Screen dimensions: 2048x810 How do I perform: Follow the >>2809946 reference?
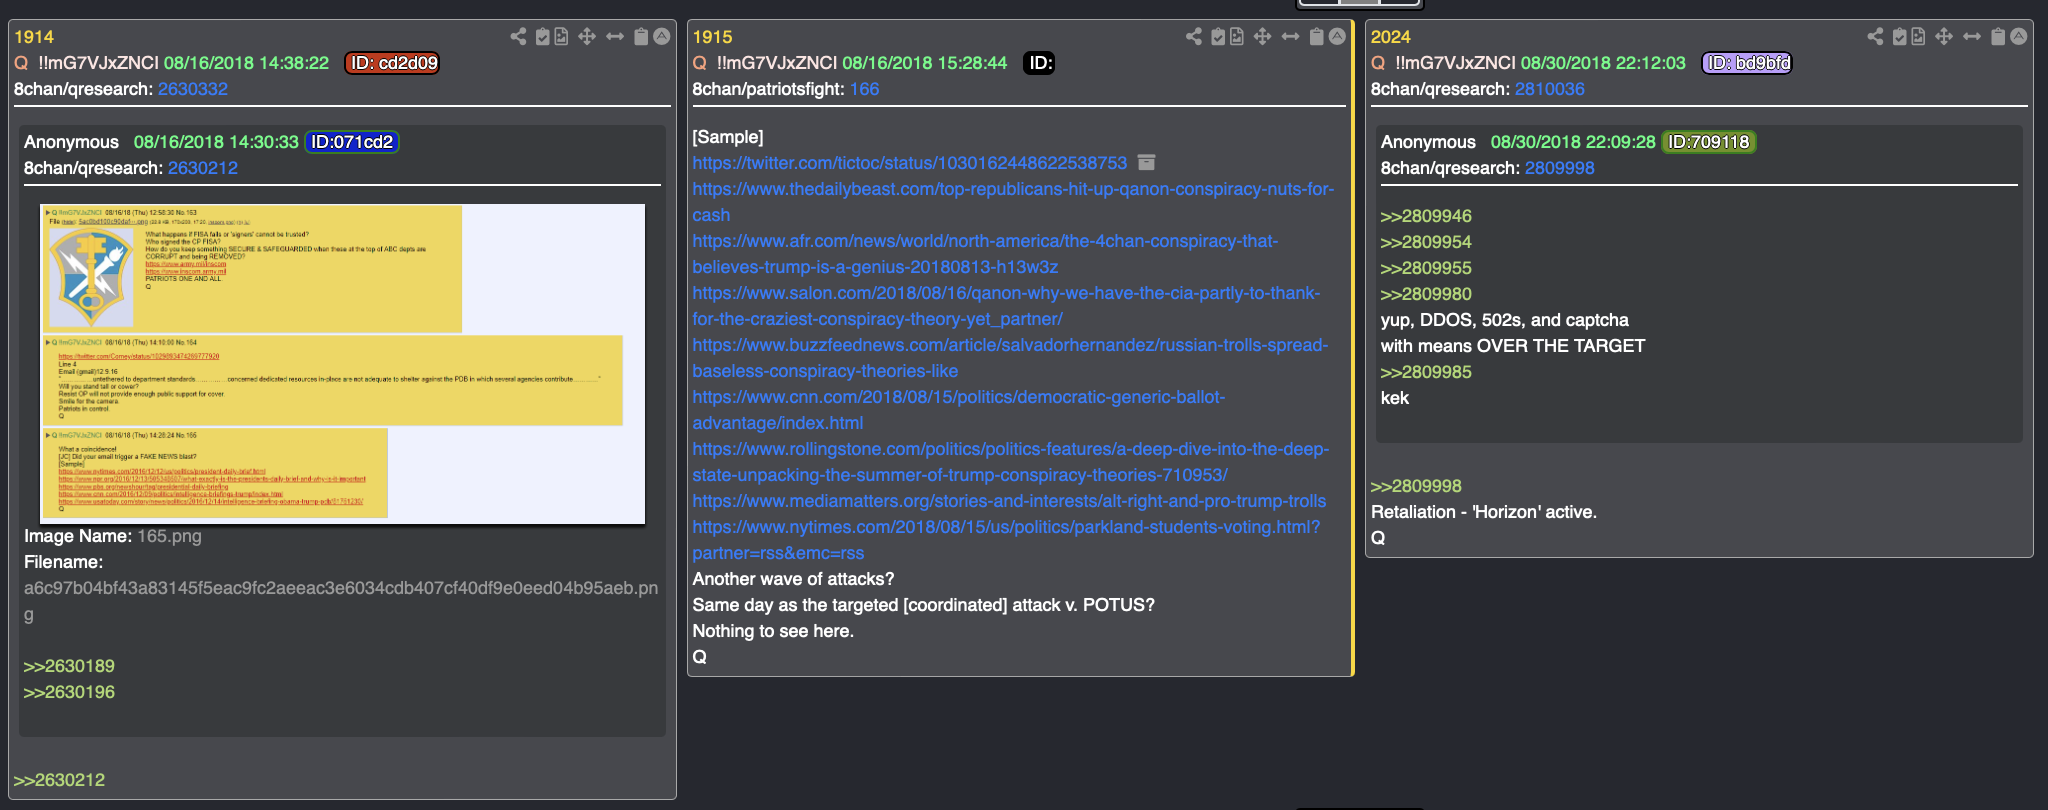pyautogui.click(x=1426, y=216)
